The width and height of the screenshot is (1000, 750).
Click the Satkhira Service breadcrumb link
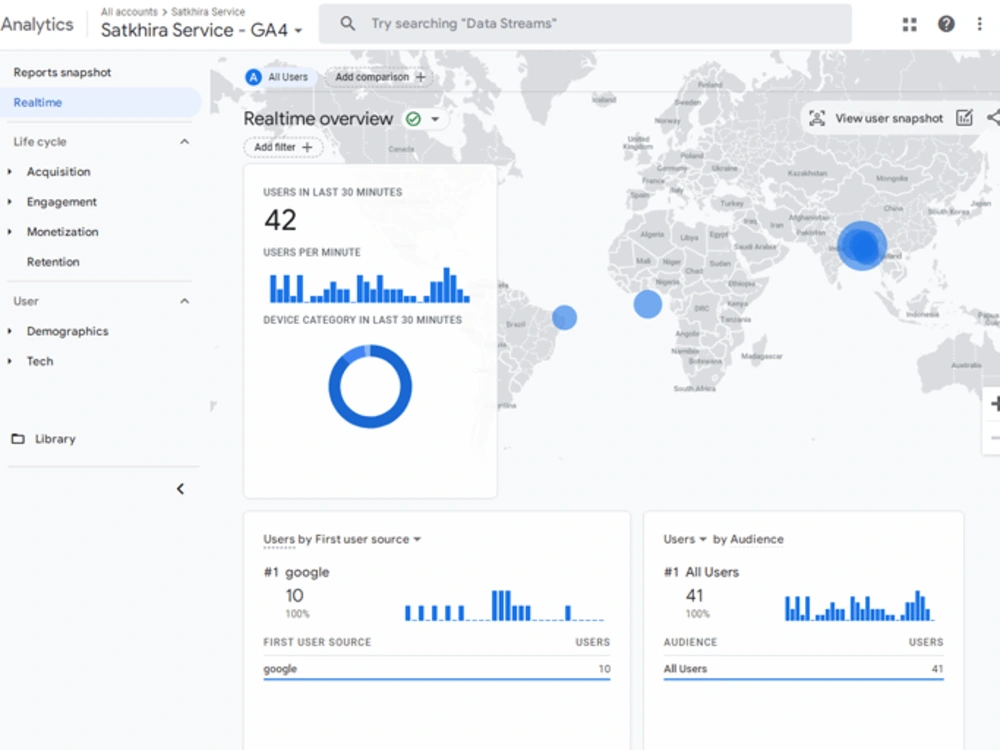[x=208, y=11]
